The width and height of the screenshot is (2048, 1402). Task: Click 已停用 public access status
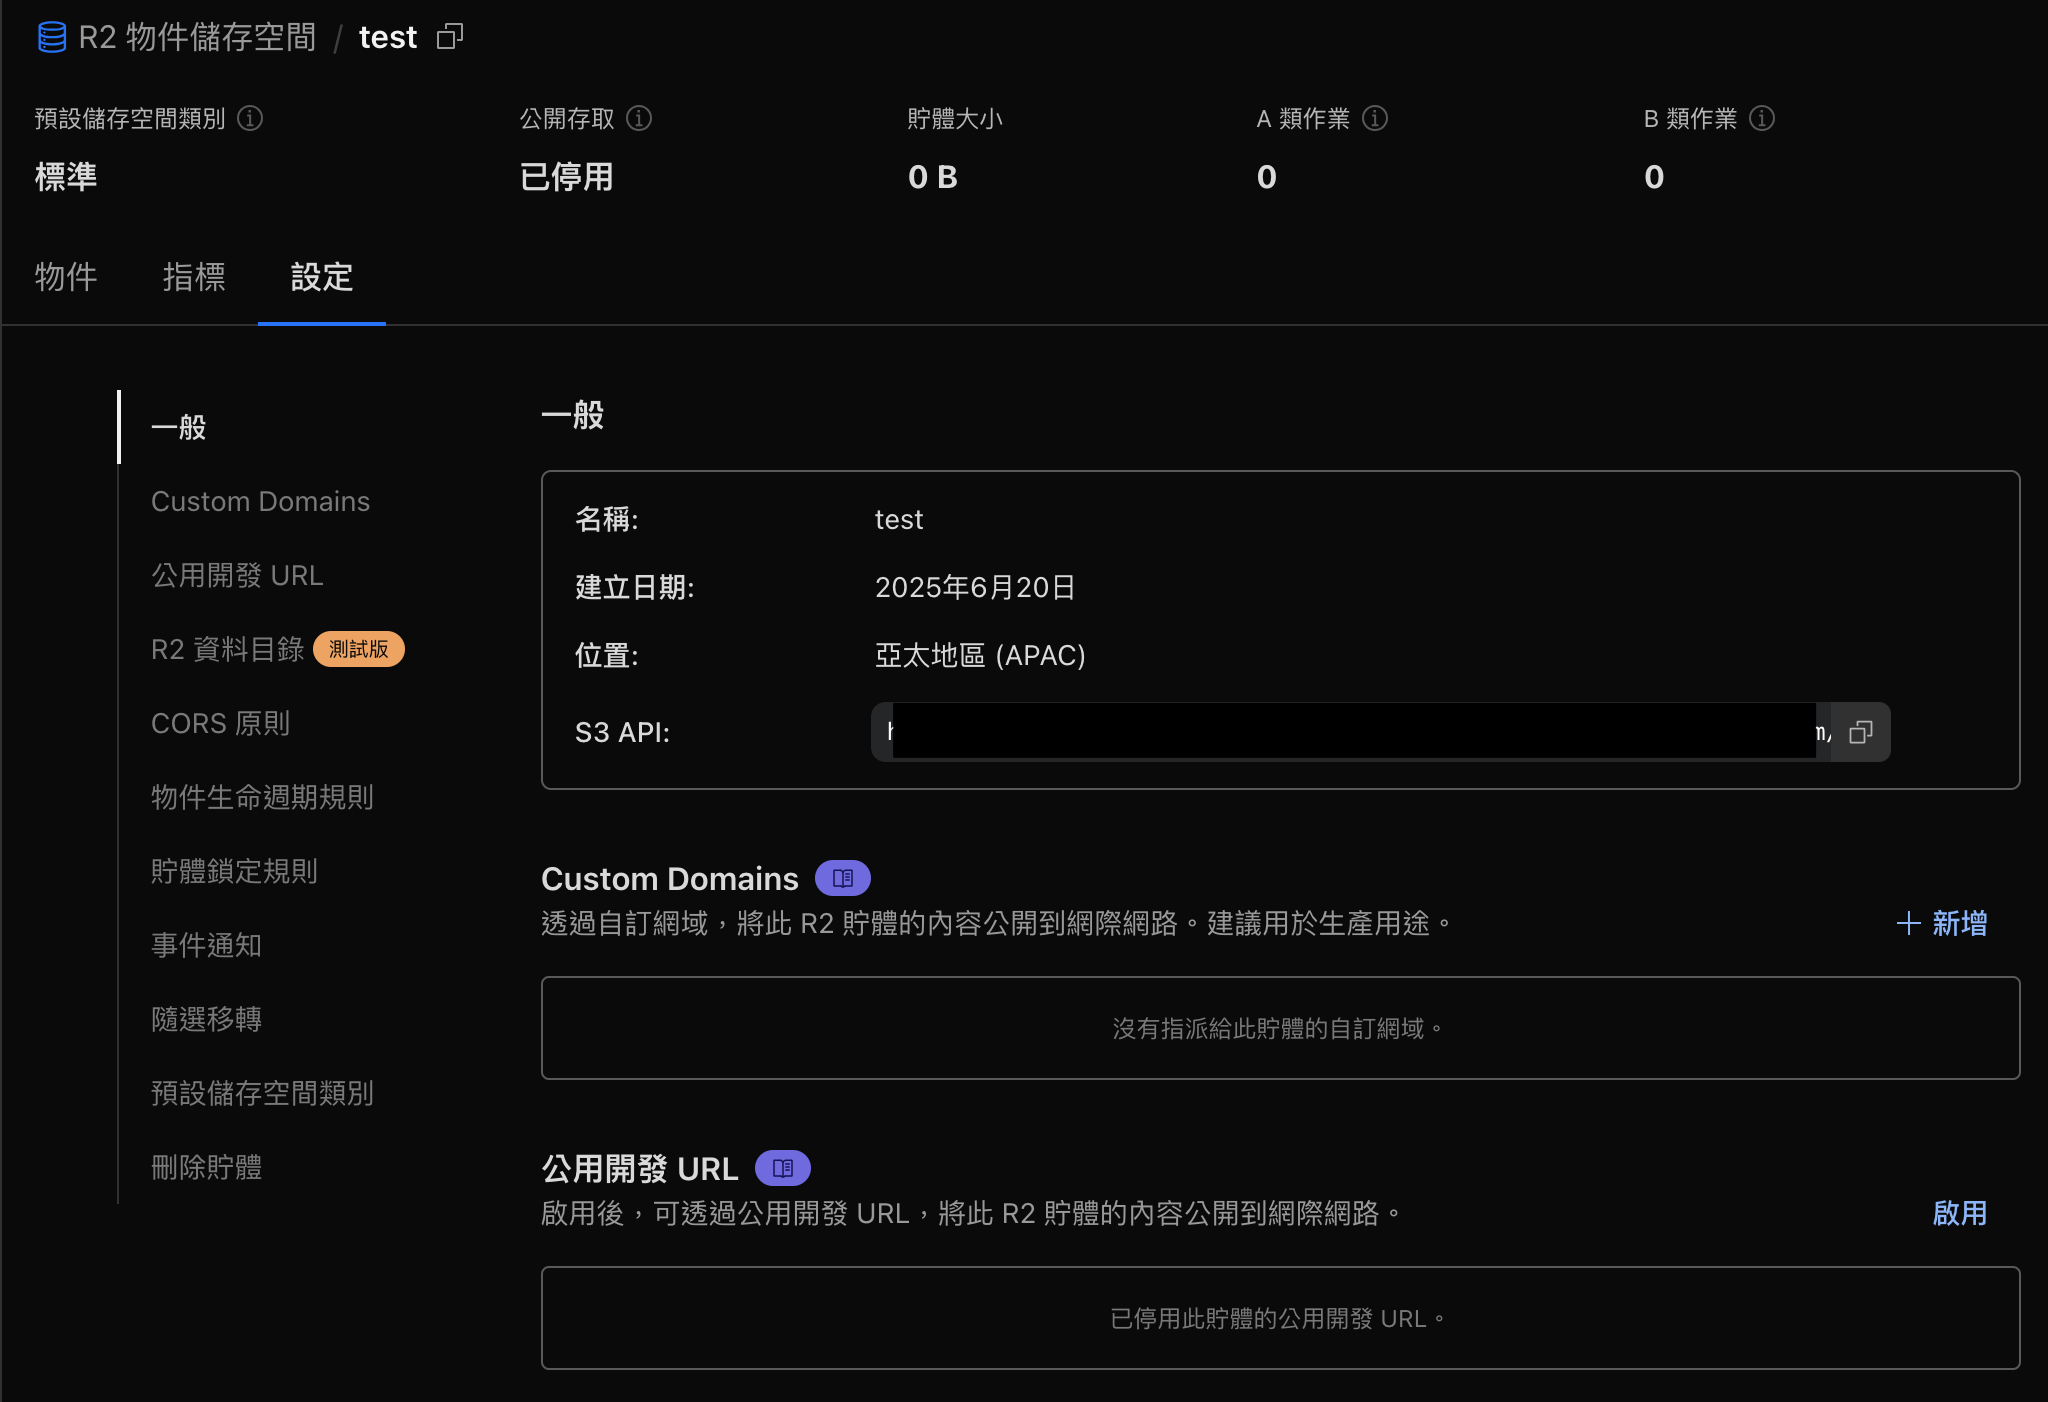point(566,177)
